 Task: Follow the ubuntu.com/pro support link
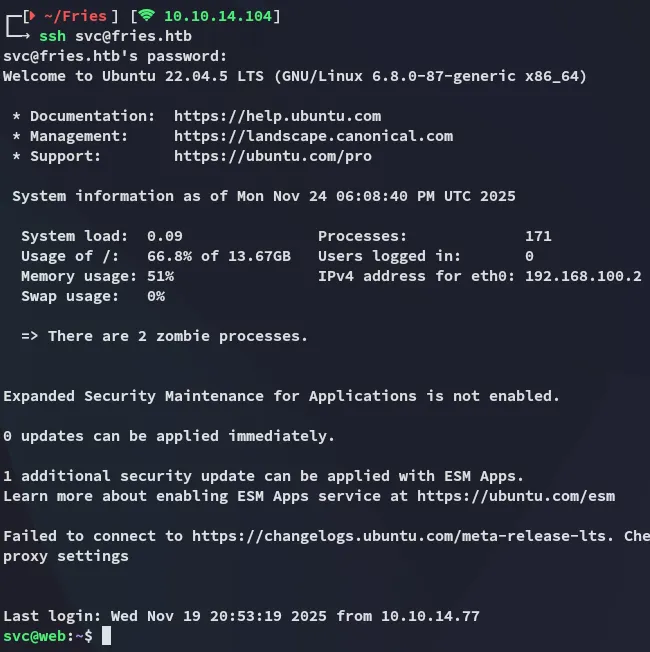(x=272, y=156)
